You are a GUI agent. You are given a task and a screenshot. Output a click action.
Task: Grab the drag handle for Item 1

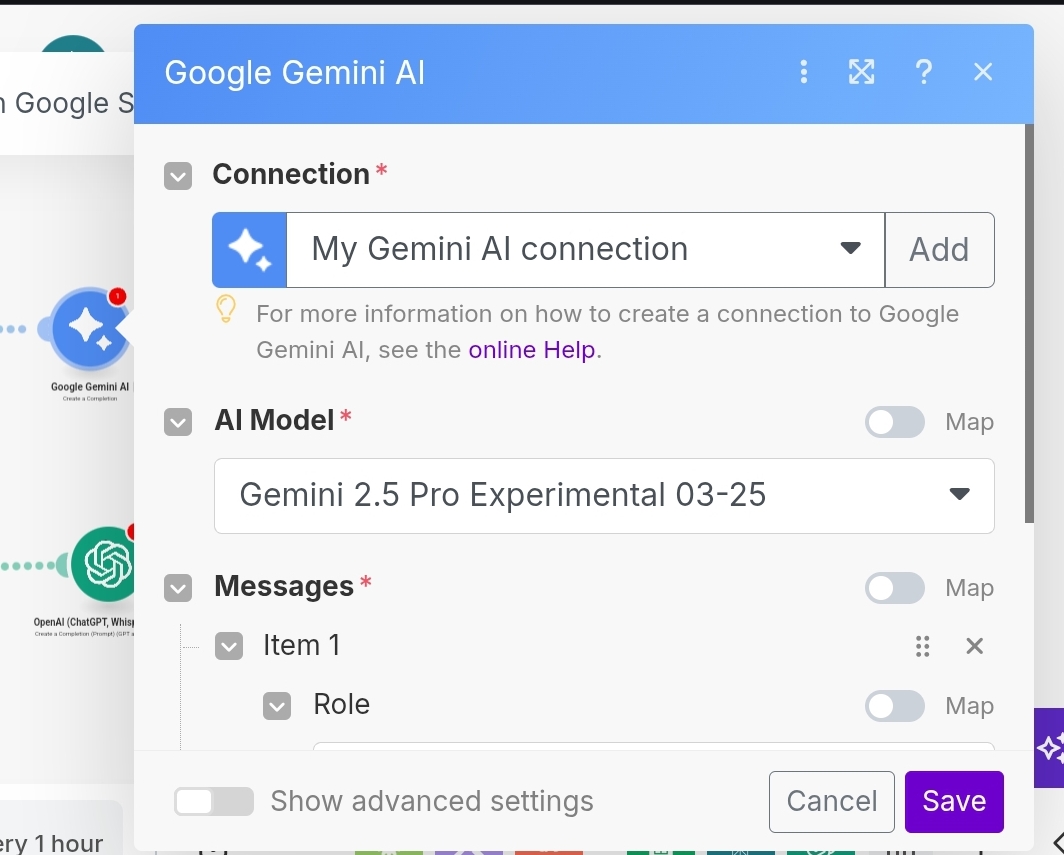(x=922, y=646)
